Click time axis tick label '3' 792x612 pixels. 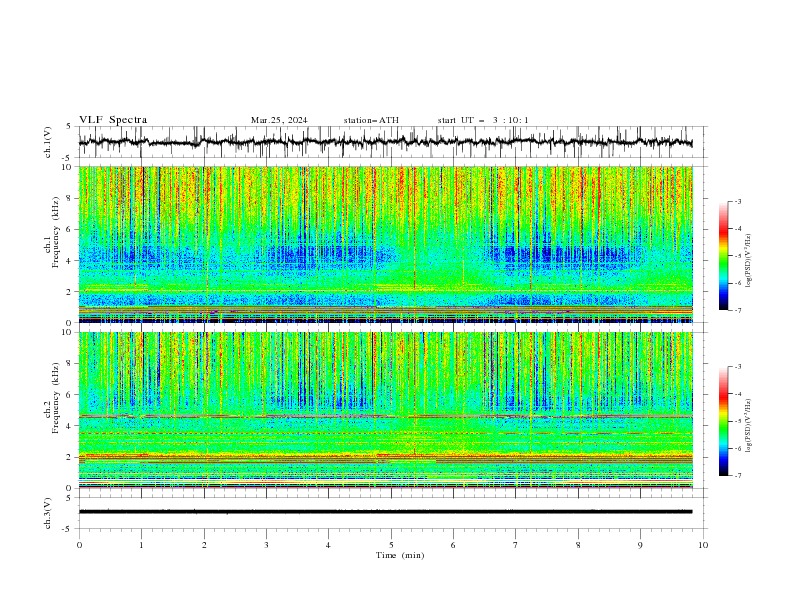(266, 545)
